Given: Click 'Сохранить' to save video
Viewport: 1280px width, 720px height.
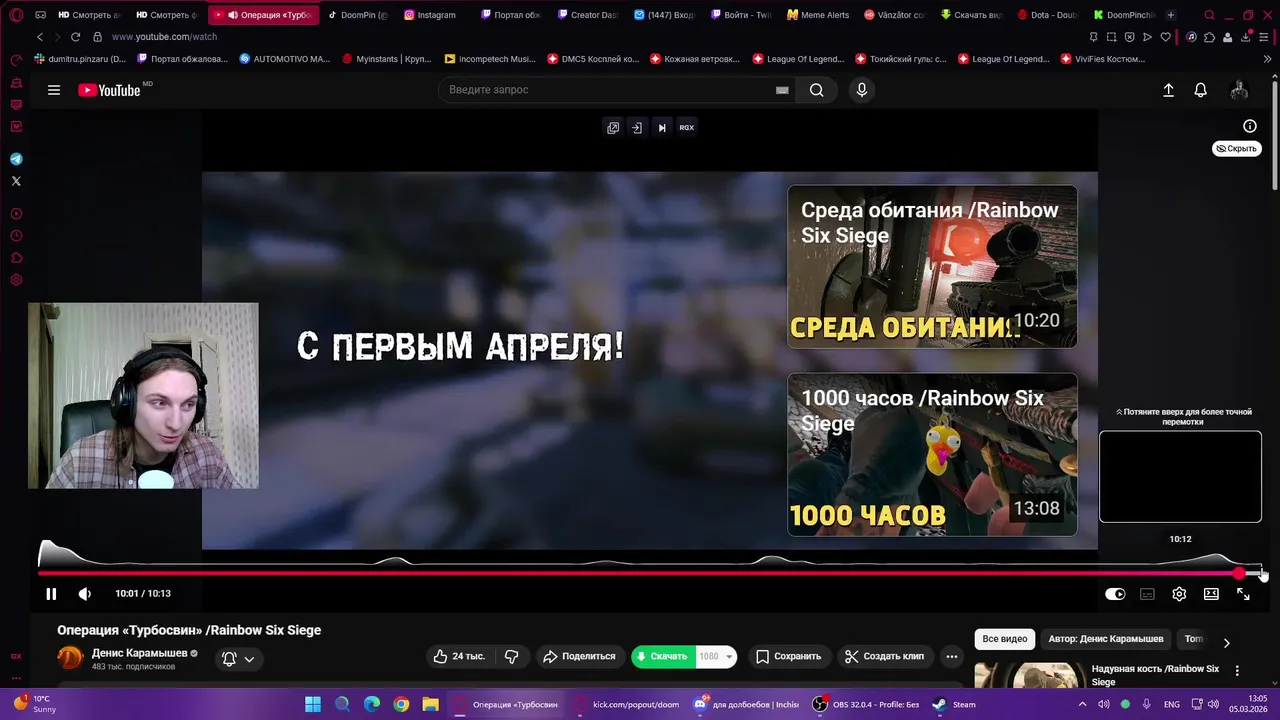Looking at the screenshot, I should pyautogui.click(x=788, y=657).
